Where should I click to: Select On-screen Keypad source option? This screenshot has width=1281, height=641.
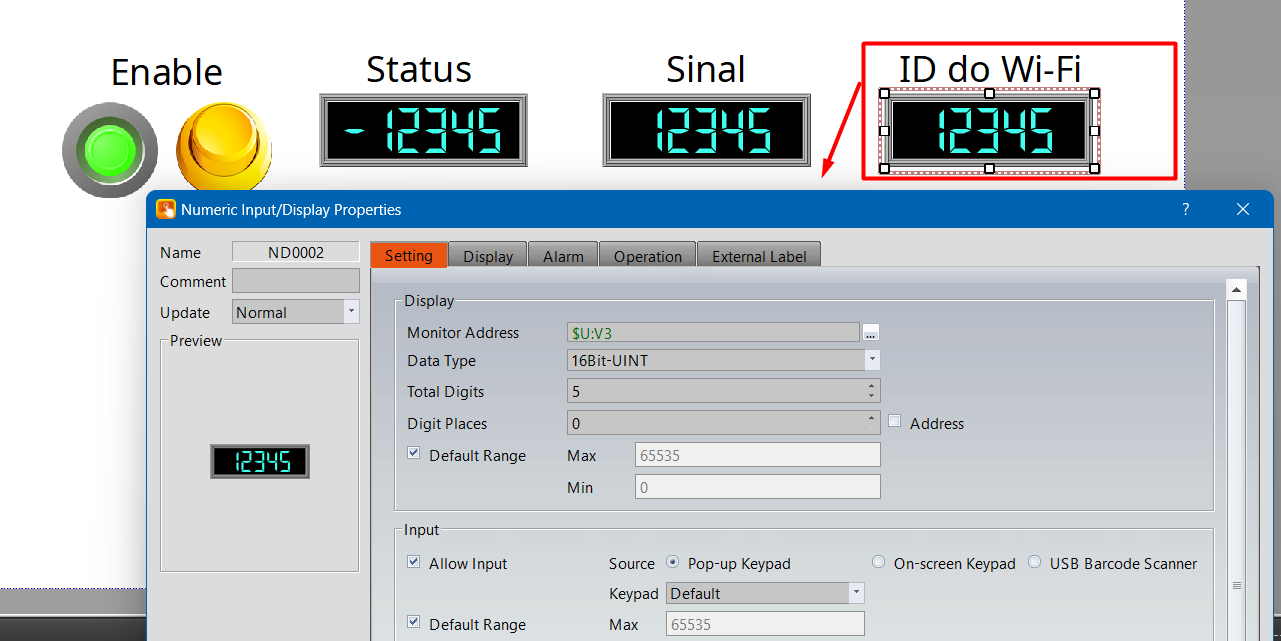(x=878, y=563)
